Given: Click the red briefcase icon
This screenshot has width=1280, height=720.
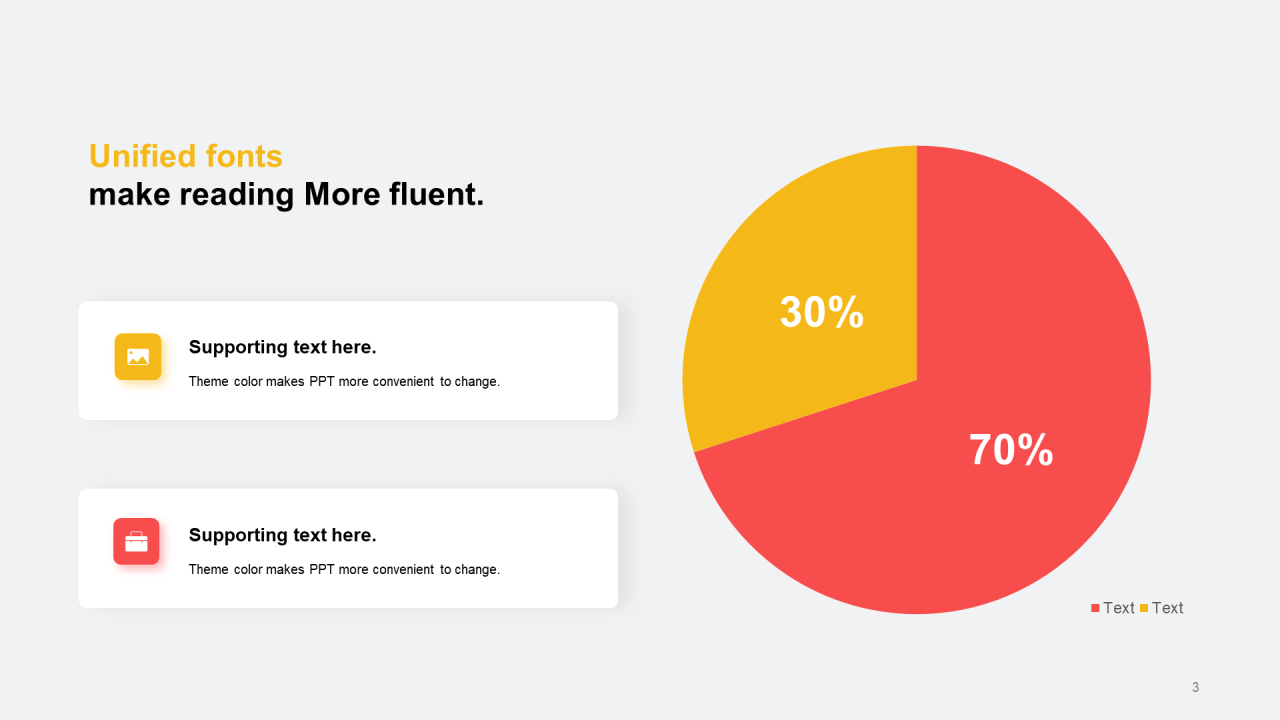Looking at the screenshot, I should 136,542.
